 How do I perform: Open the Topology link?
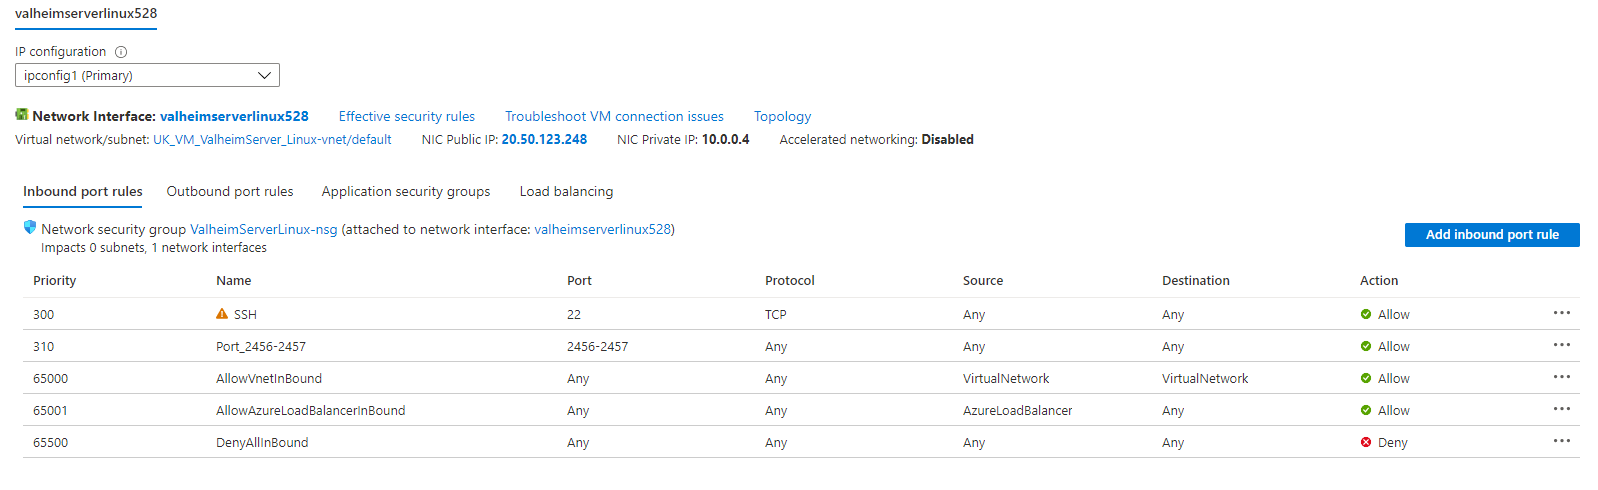click(x=783, y=116)
